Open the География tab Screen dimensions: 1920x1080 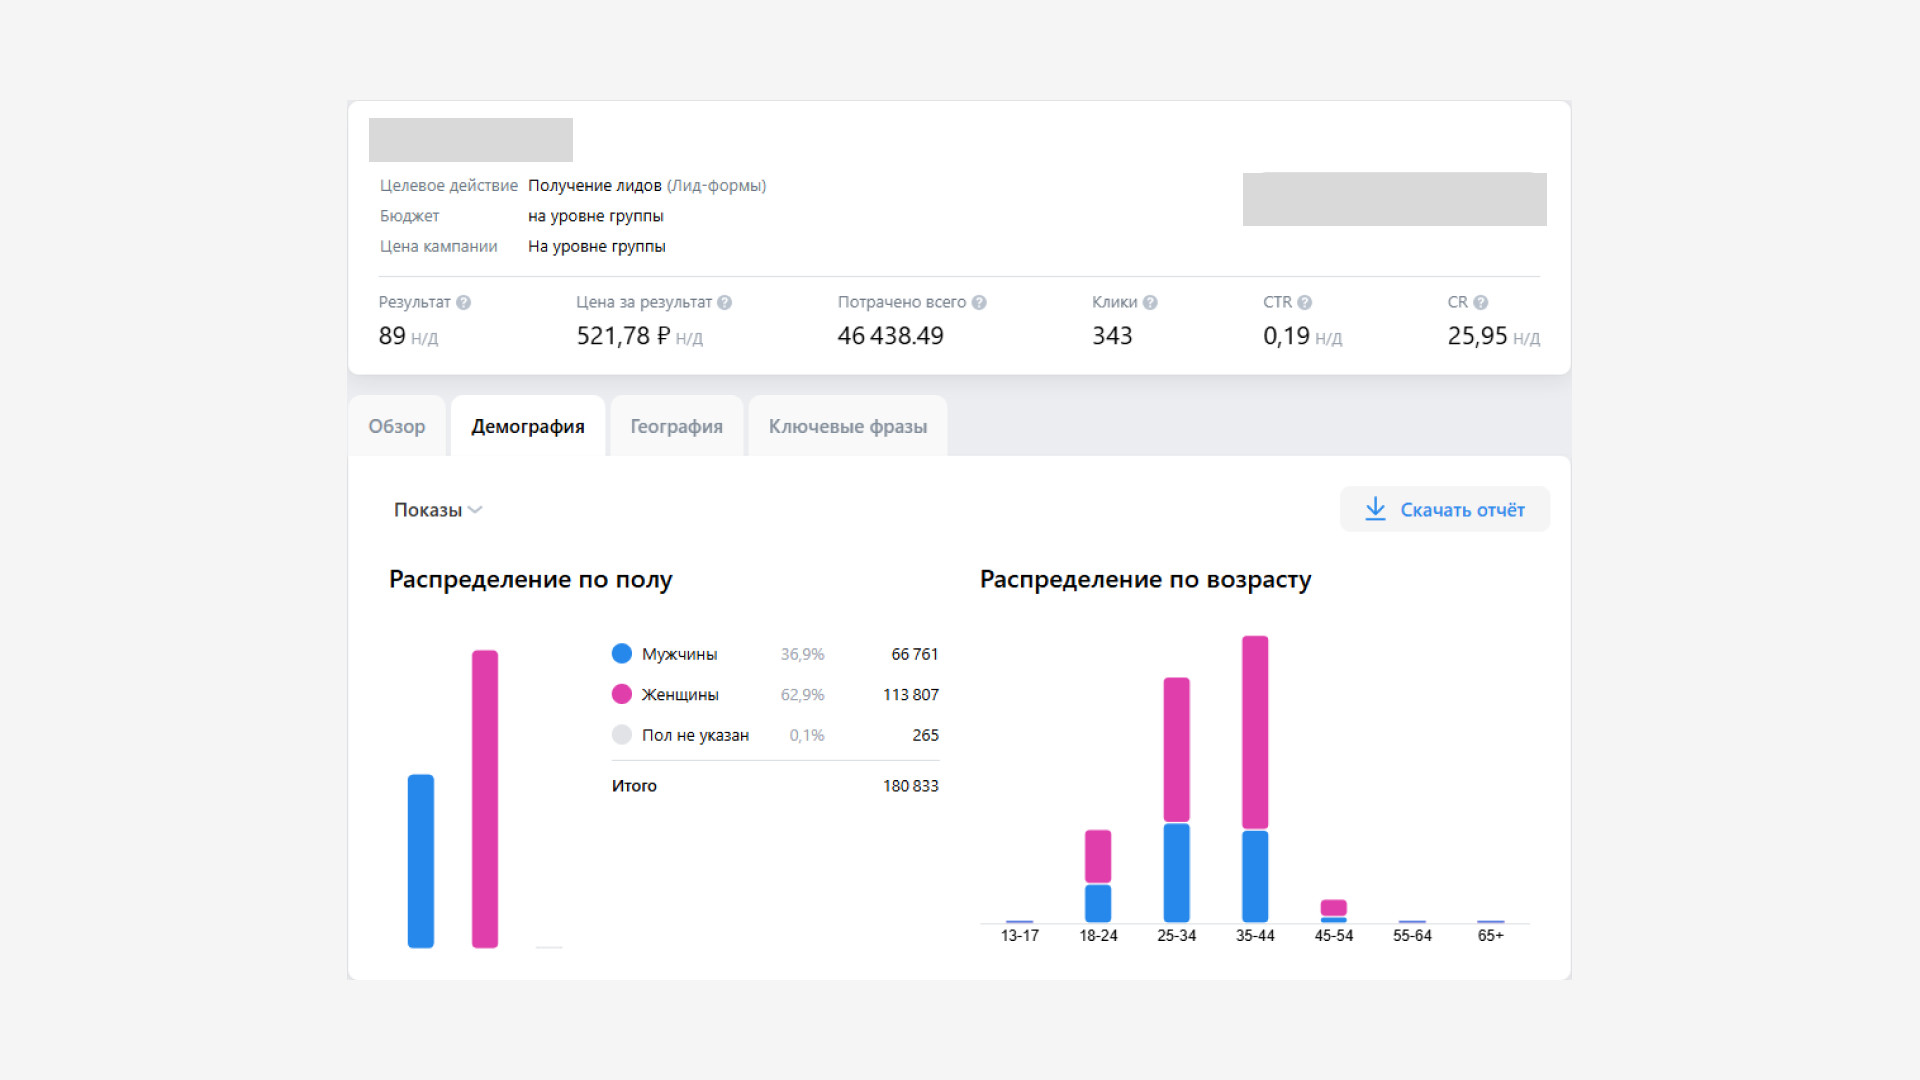click(x=676, y=426)
